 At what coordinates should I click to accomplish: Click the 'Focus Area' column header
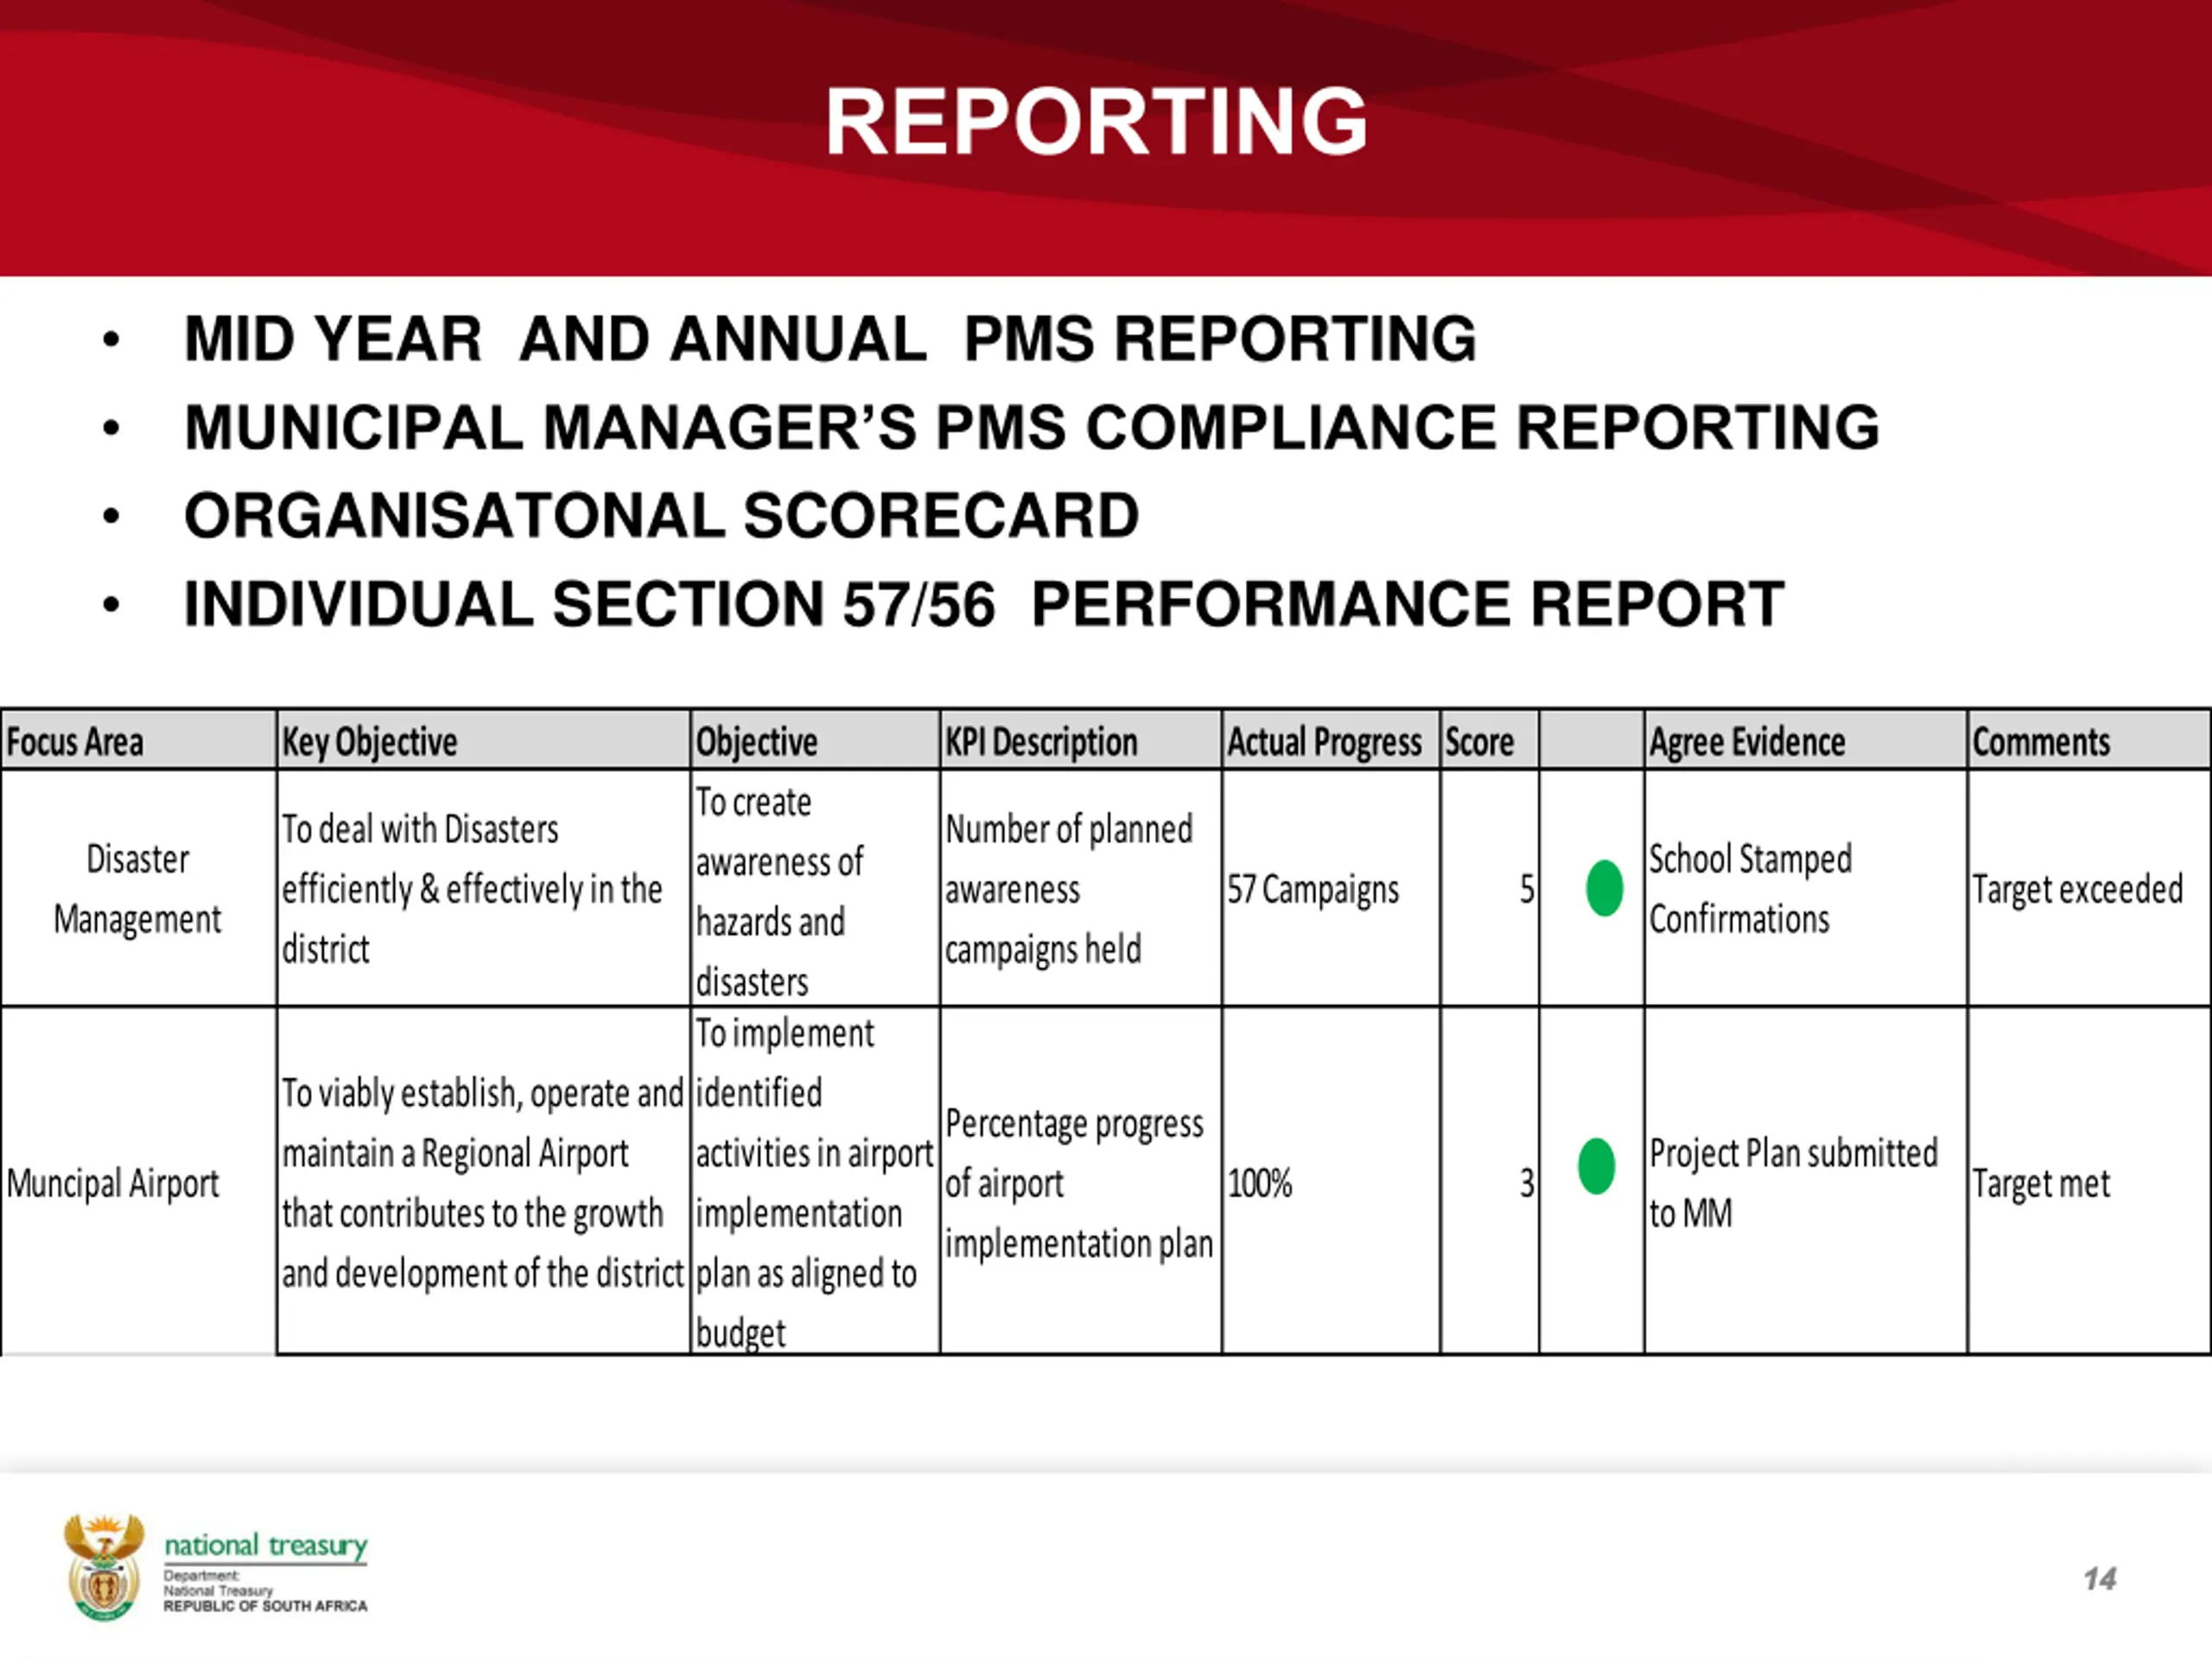(x=139, y=741)
